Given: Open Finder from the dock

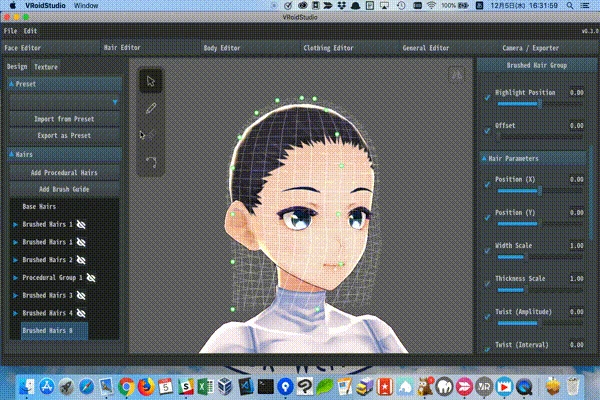Looking at the screenshot, I should pyautogui.click(x=27, y=387).
